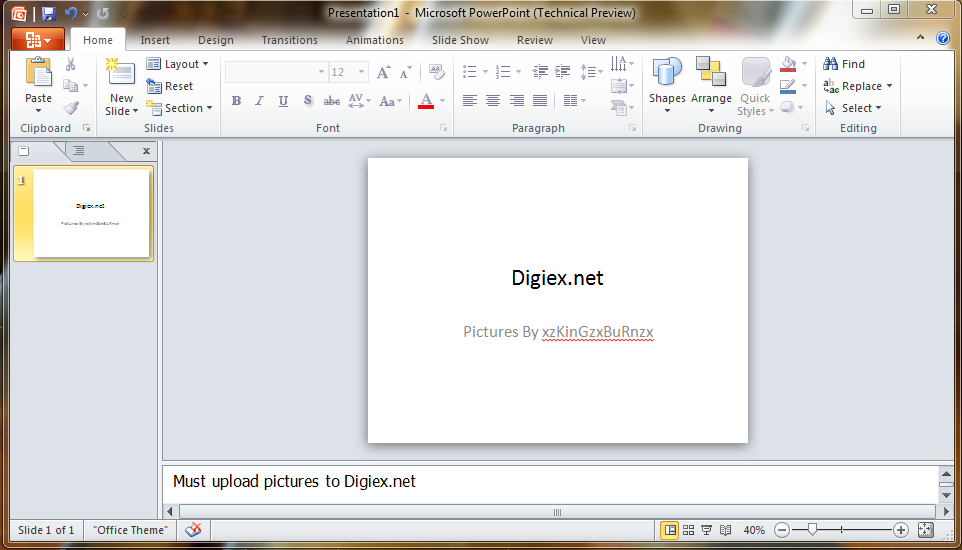Screen dimensions: 962x550
Task: Switch to Reading View
Action: point(725,530)
